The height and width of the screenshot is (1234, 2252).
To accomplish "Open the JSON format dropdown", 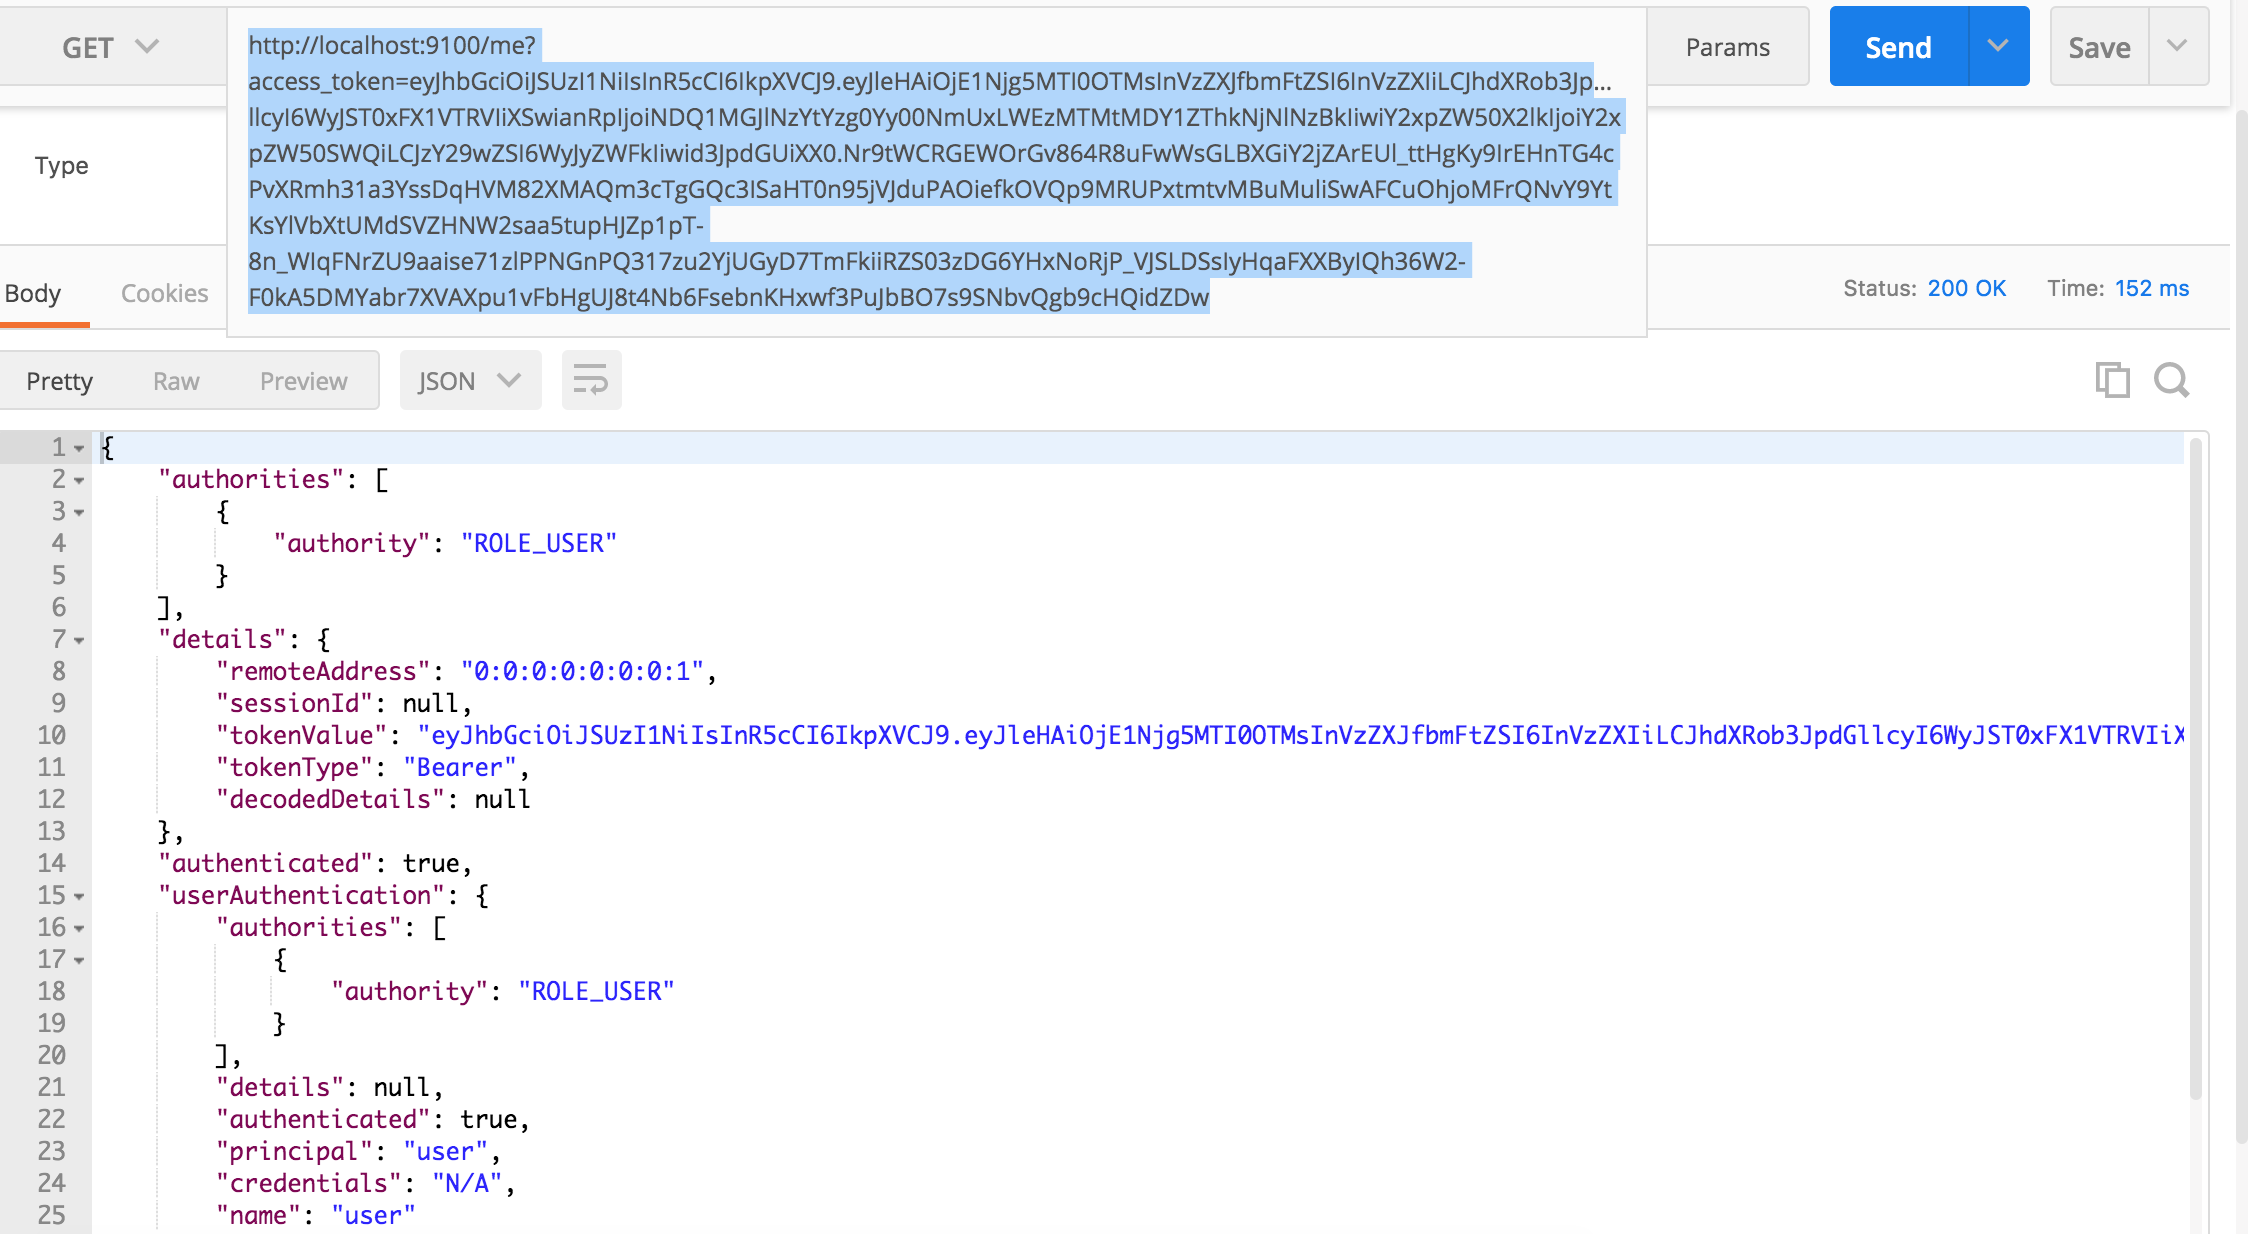I will coord(470,381).
